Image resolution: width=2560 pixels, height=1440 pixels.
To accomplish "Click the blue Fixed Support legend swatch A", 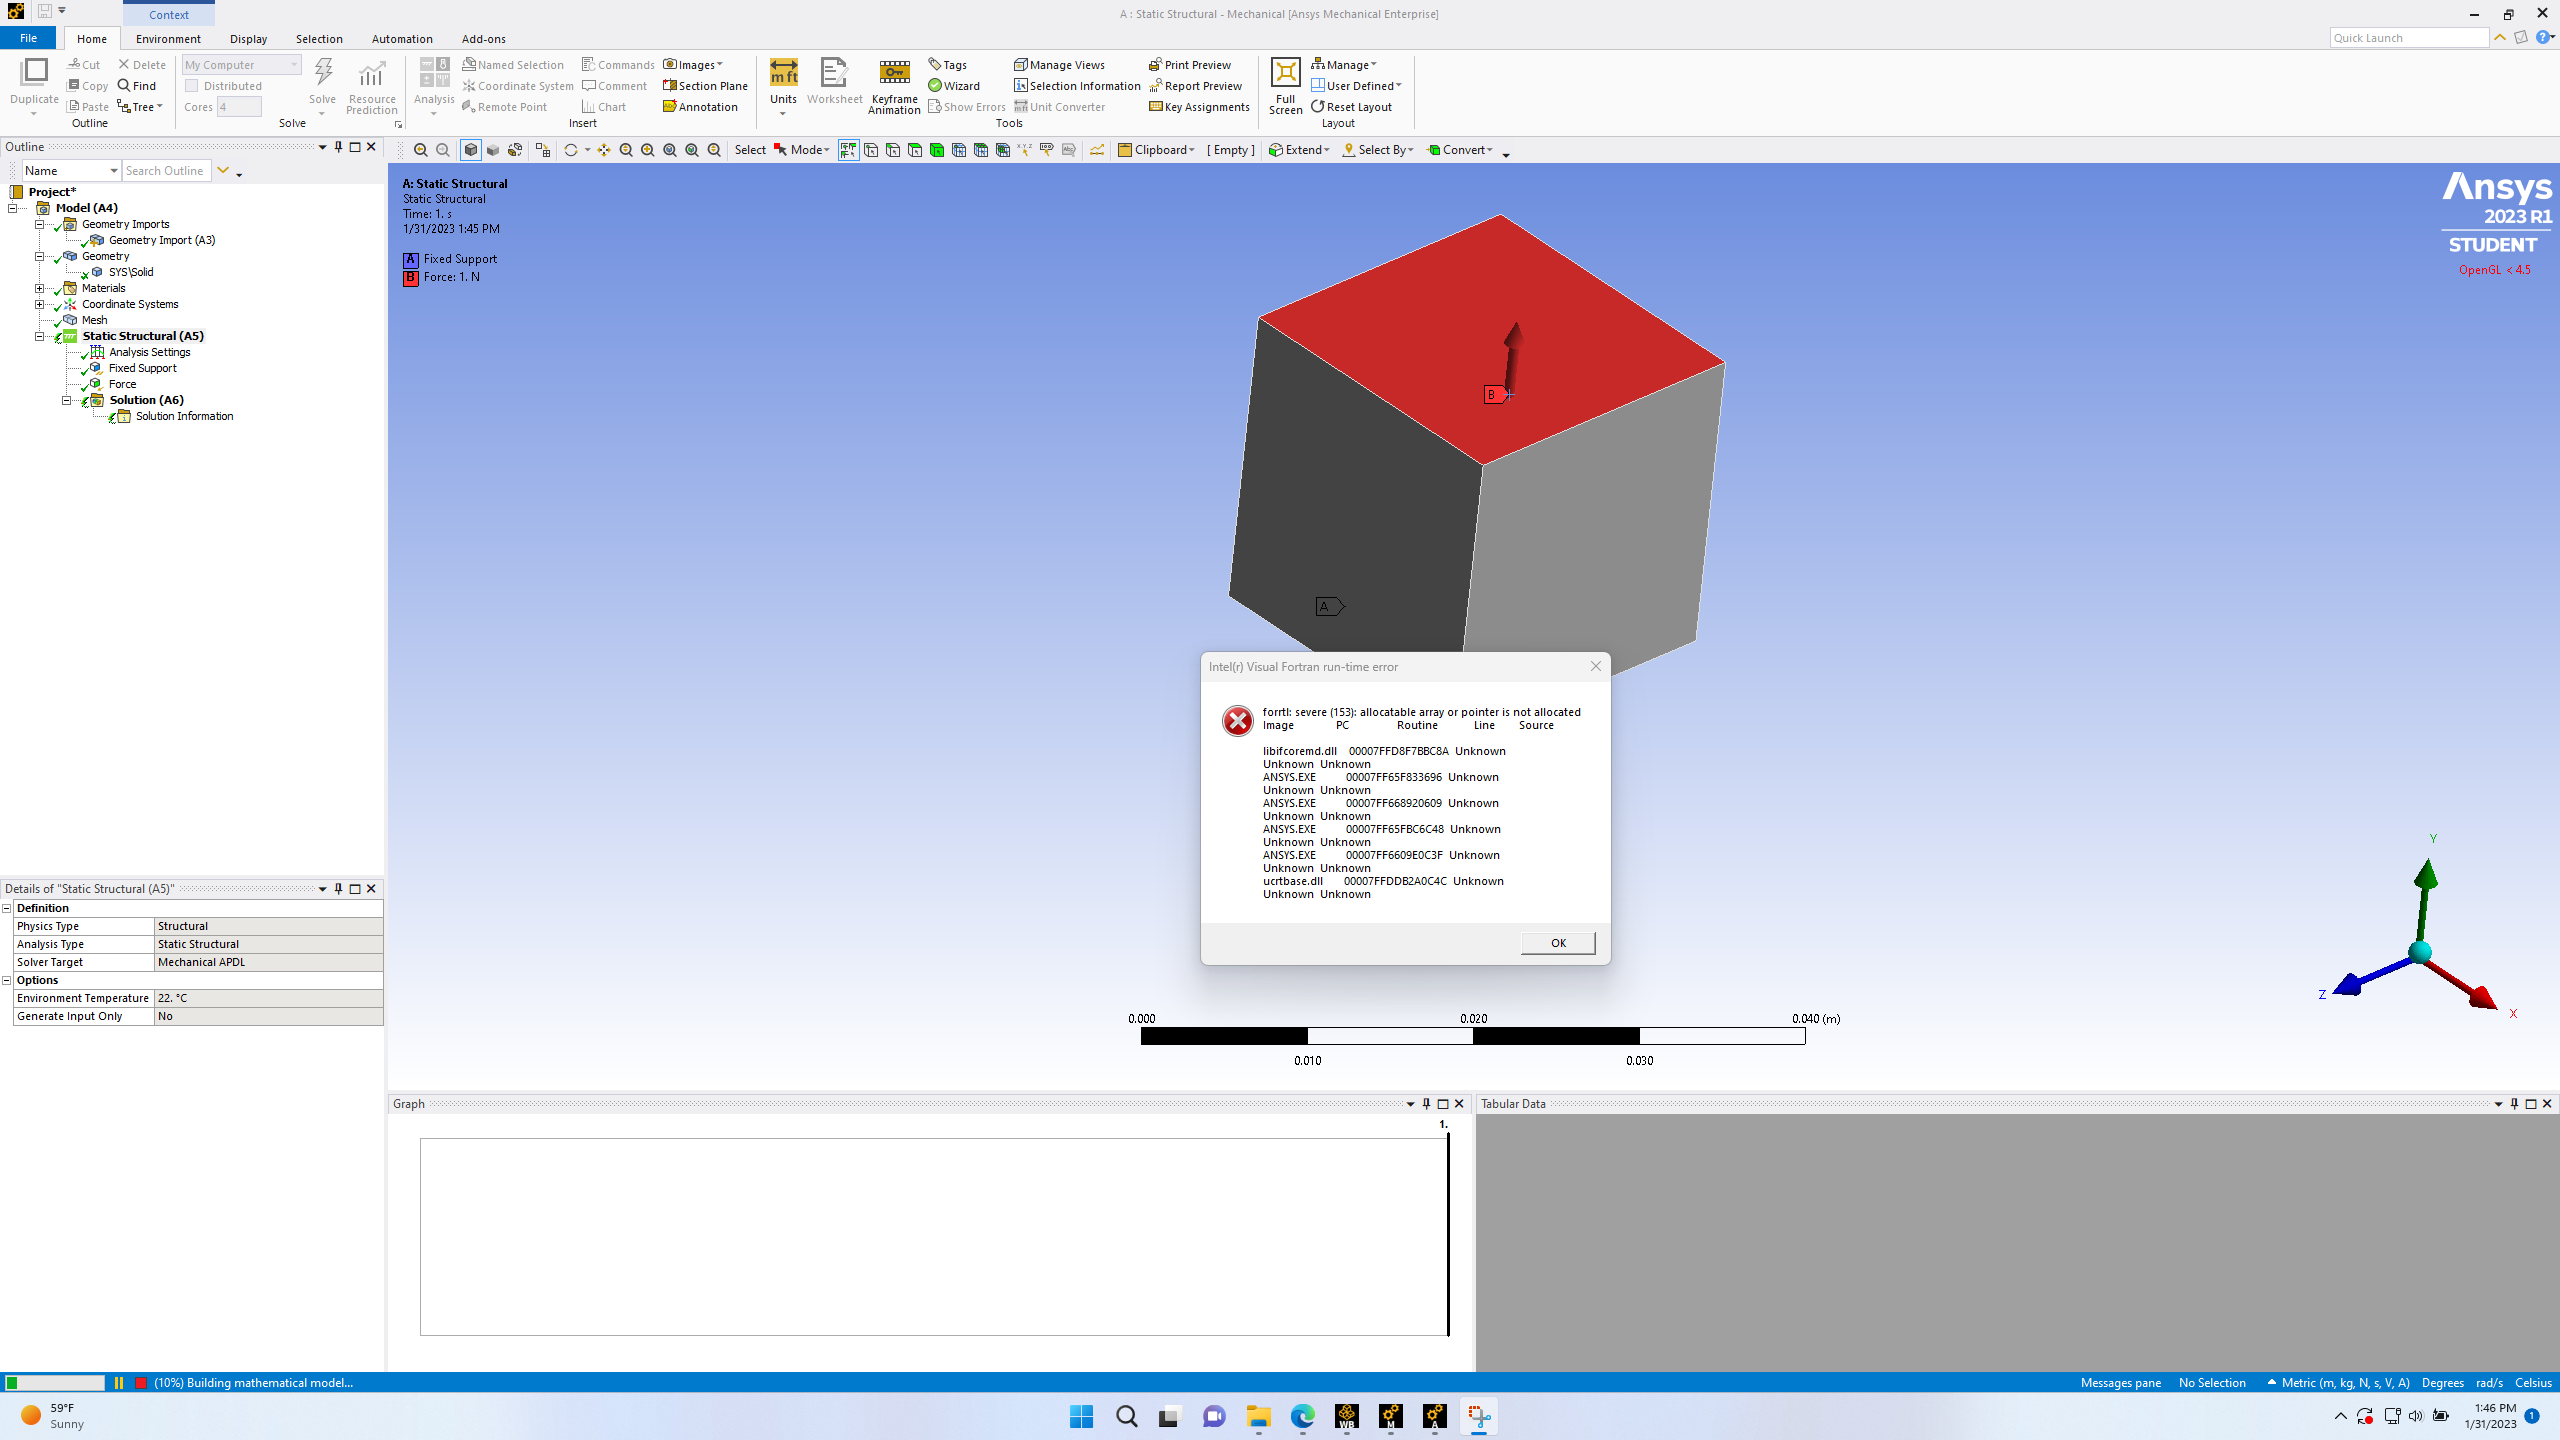I will tap(411, 259).
